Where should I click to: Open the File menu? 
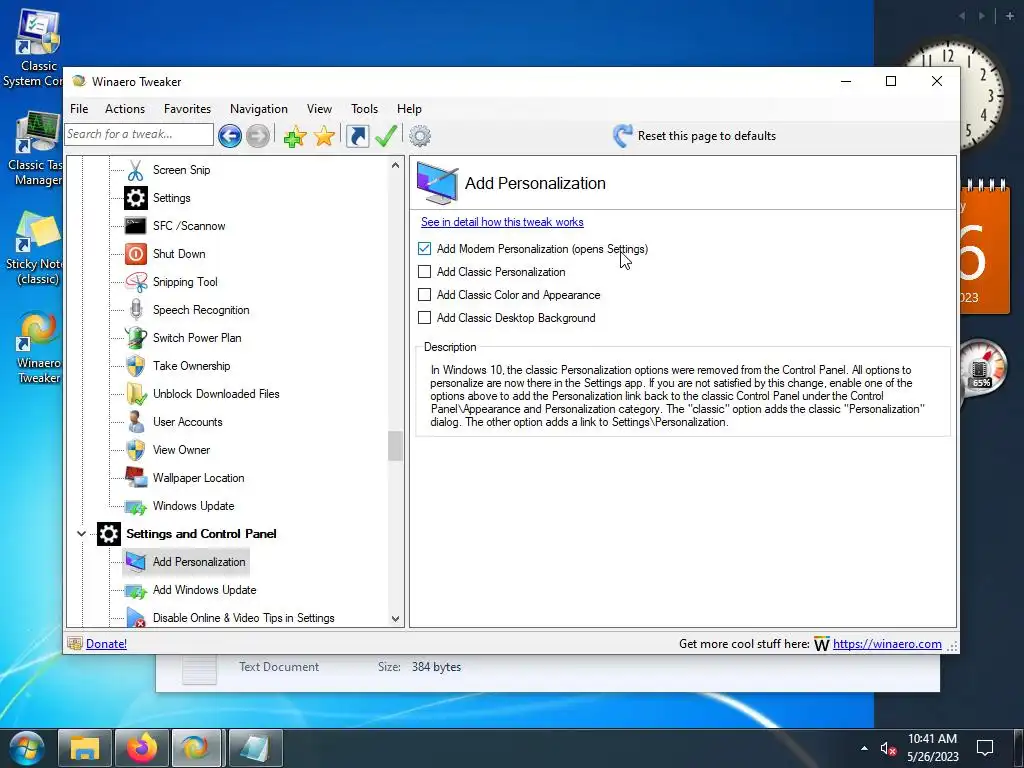coord(79,109)
